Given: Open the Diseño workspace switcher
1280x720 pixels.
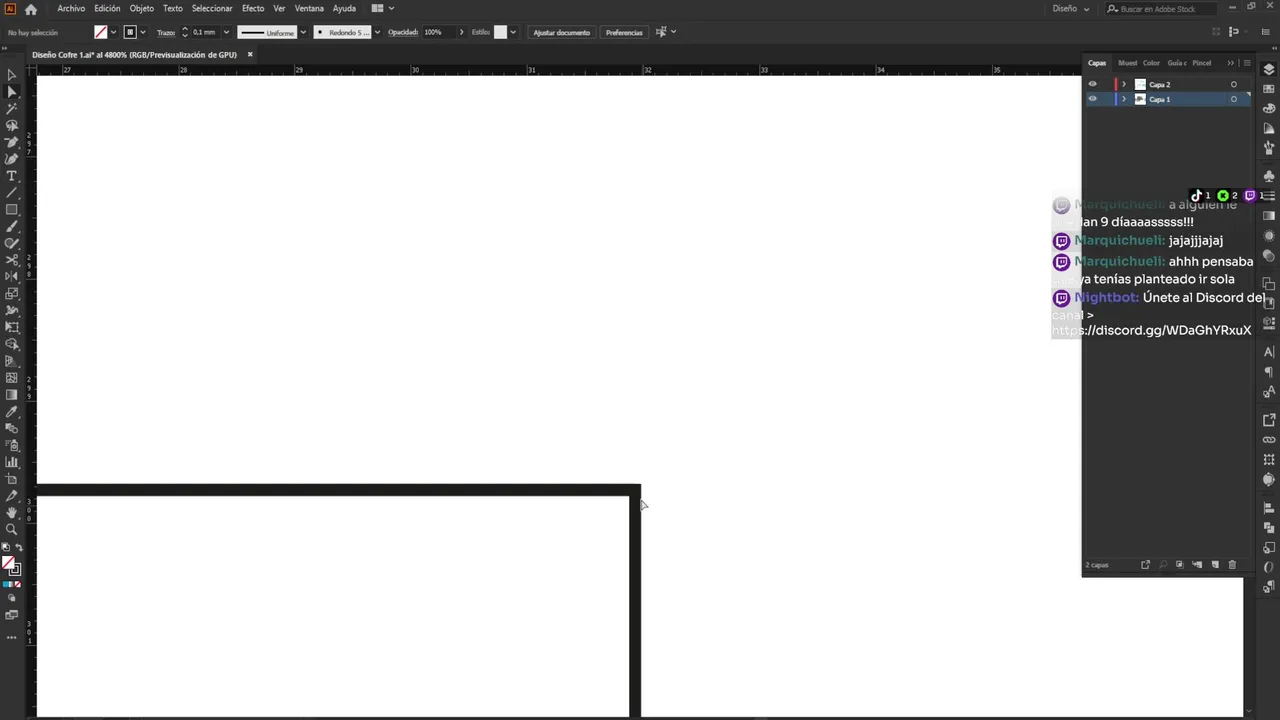Looking at the screenshot, I should (x=1070, y=9).
